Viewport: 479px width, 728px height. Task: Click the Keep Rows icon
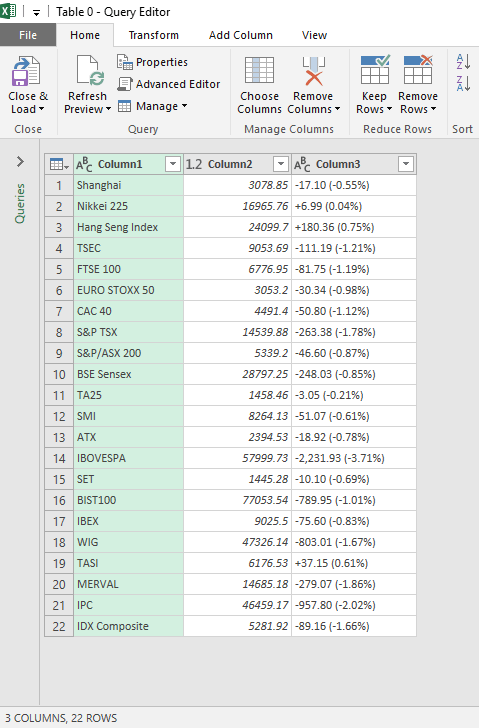[375, 70]
